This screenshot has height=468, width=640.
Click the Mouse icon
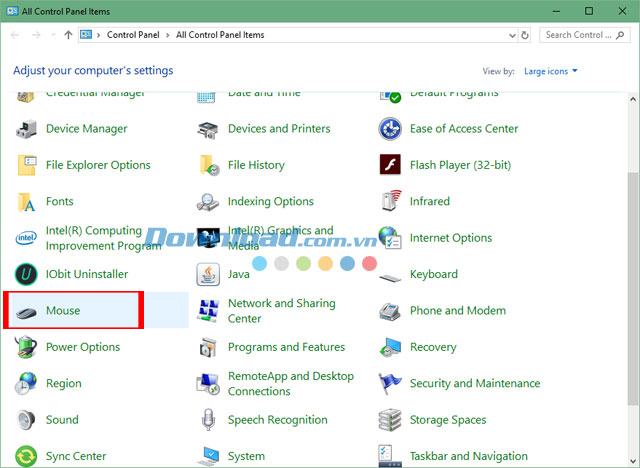point(26,313)
